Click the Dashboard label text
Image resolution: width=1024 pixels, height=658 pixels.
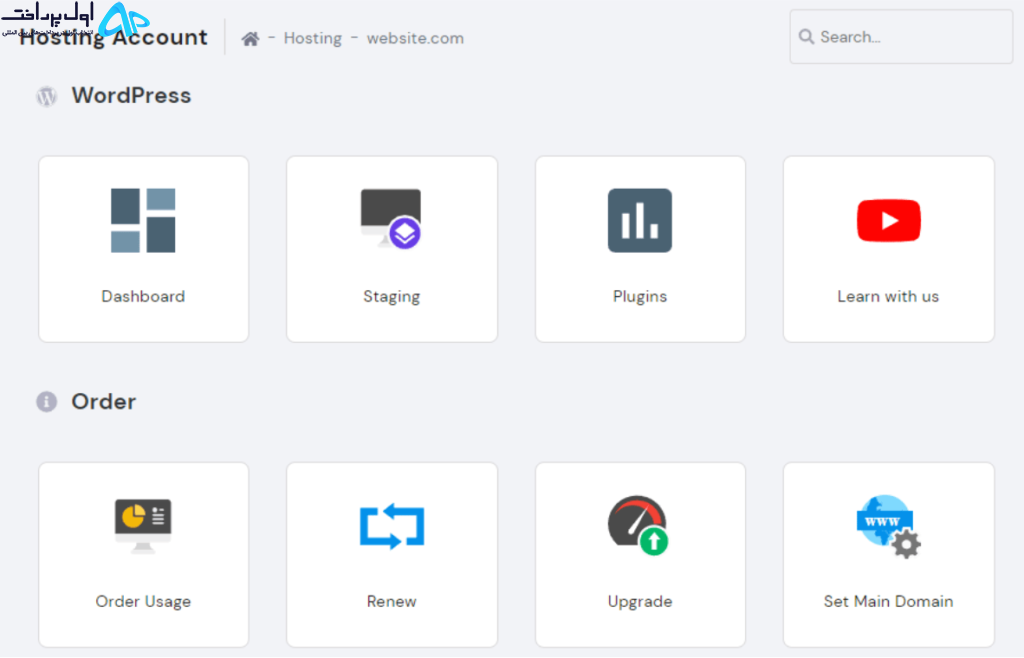[143, 296]
